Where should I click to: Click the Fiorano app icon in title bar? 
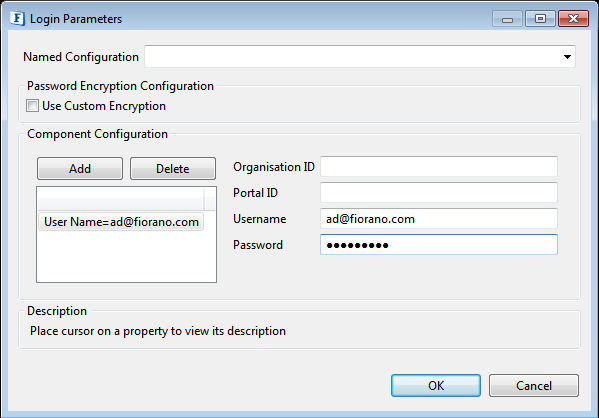[18, 18]
